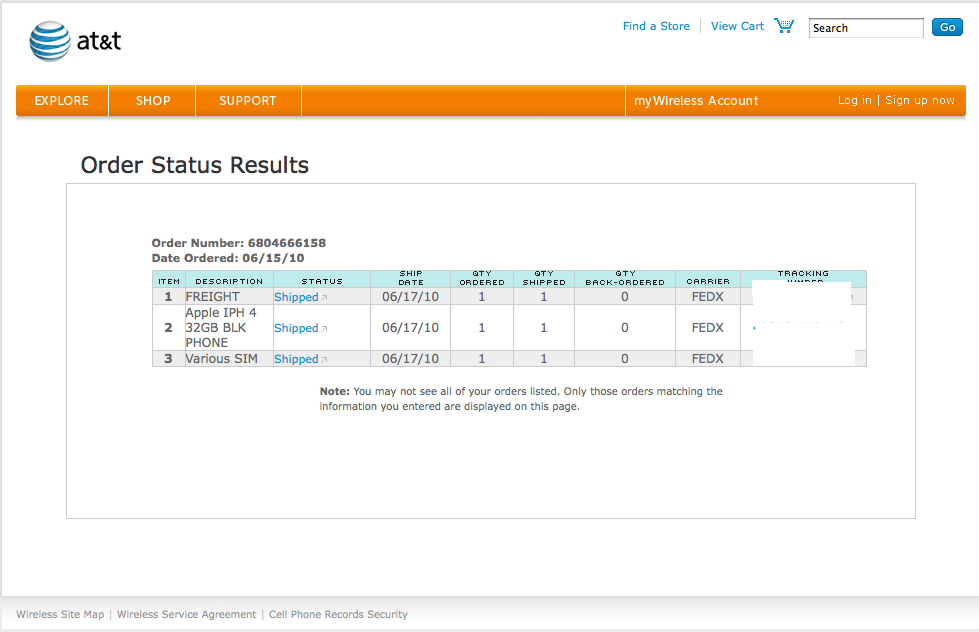
Task: Open Wireless Site Map footer link
Action: (60, 615)
